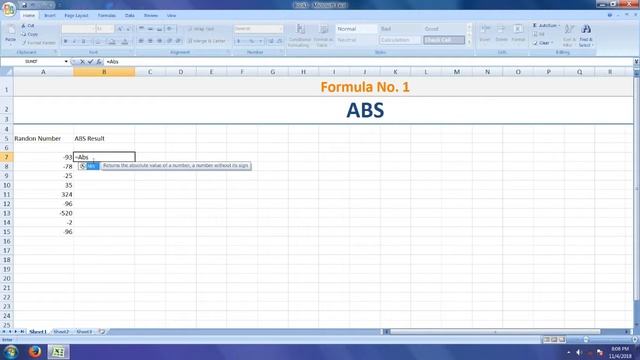Click Accounting Number Format icon

[239, 41]
